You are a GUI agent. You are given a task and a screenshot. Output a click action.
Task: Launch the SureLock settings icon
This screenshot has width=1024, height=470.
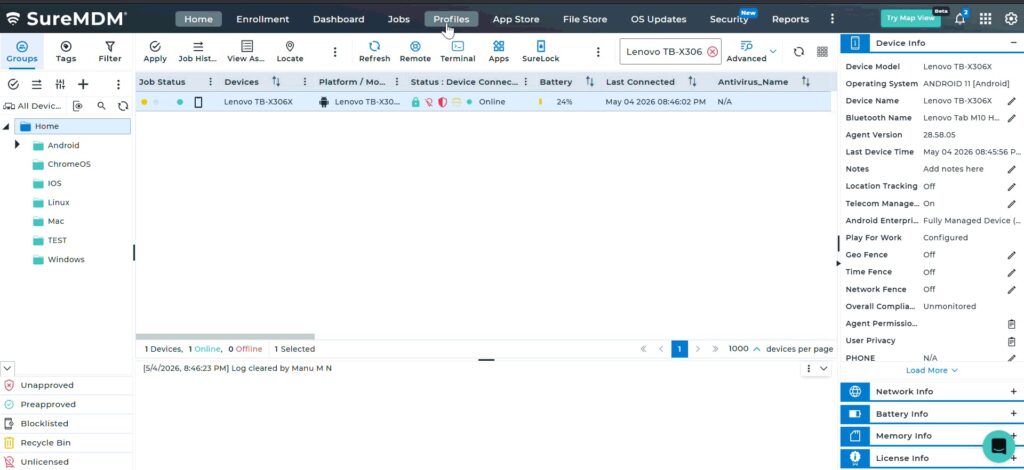click(541, 52)
